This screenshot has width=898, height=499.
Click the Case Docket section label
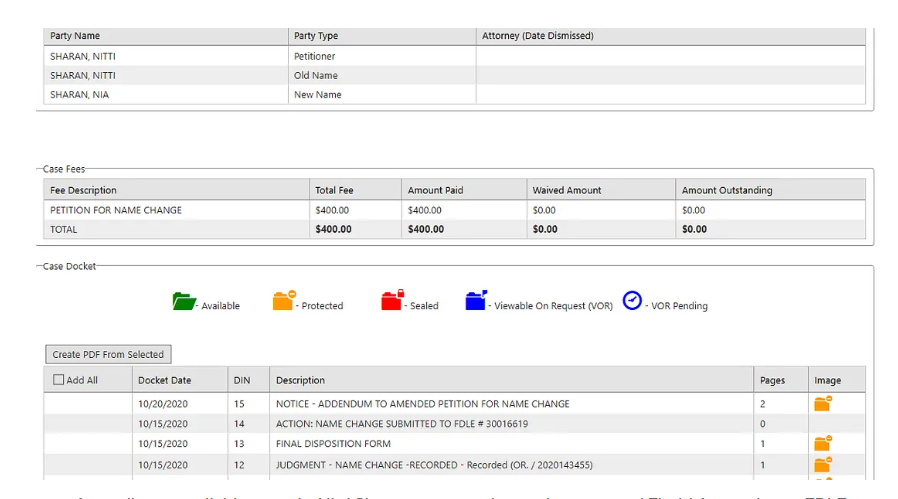coord(69,266)
